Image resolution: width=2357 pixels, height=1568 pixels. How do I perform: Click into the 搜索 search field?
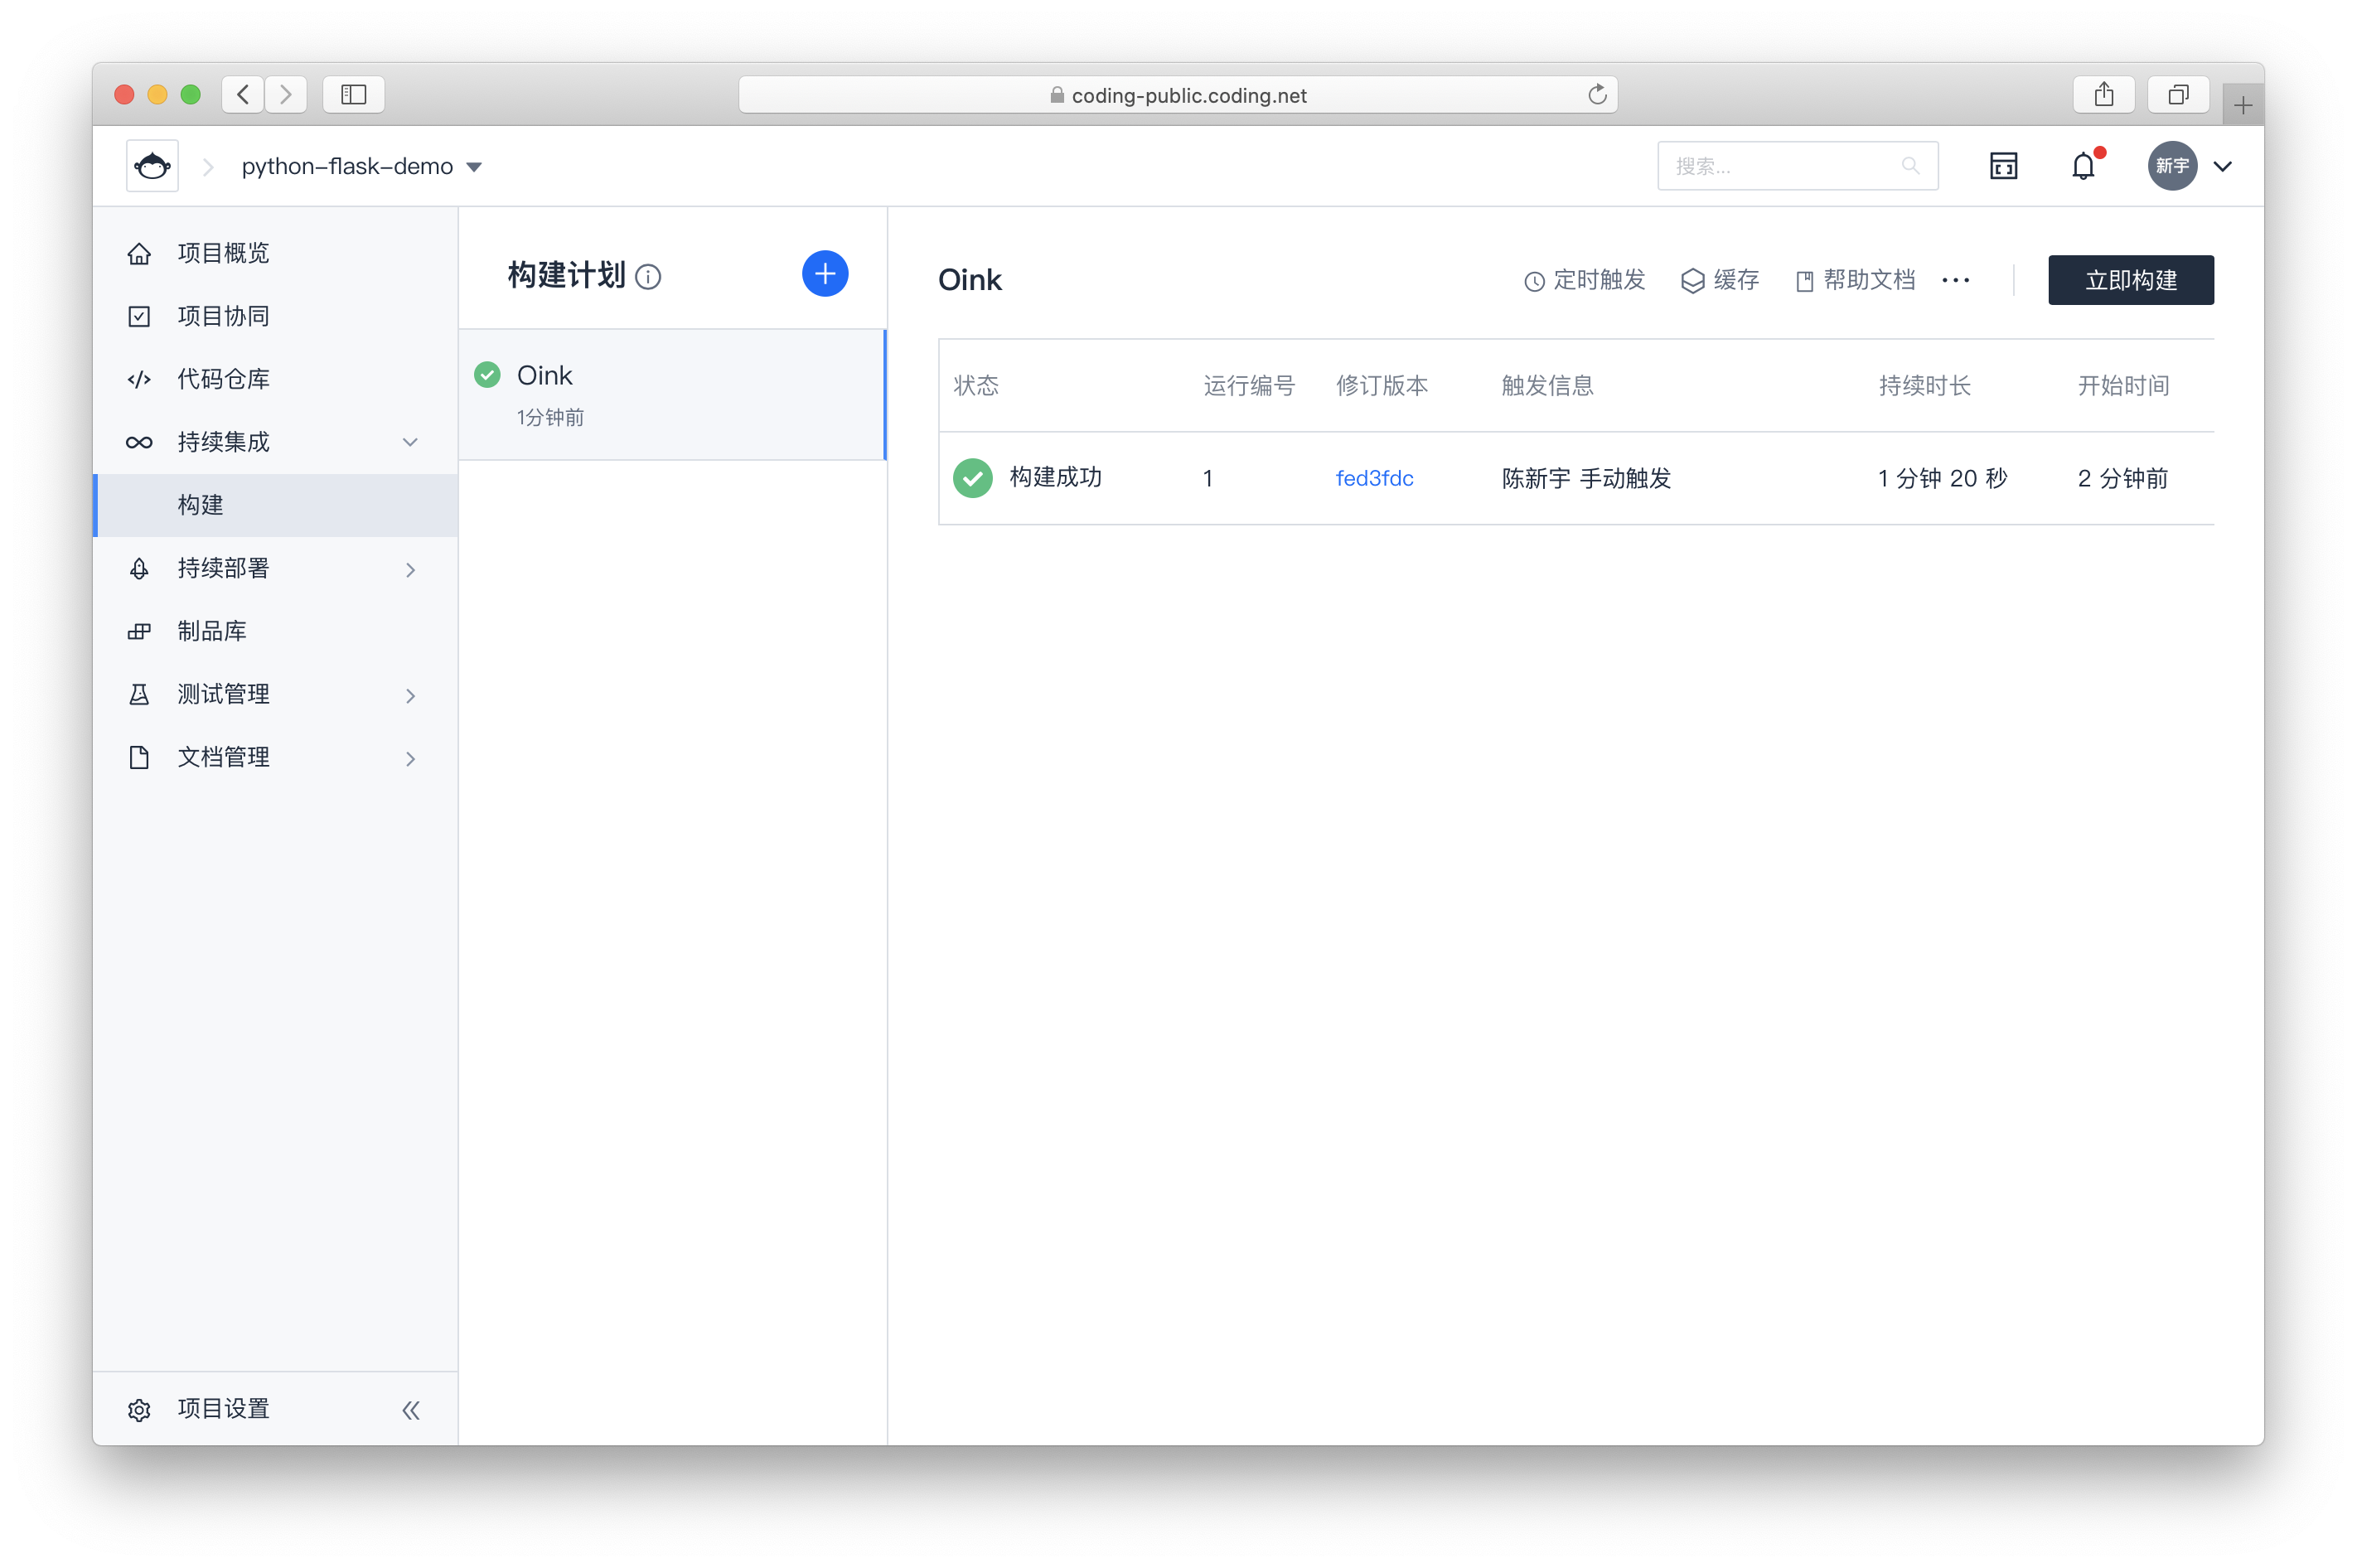pos(1780,166)
